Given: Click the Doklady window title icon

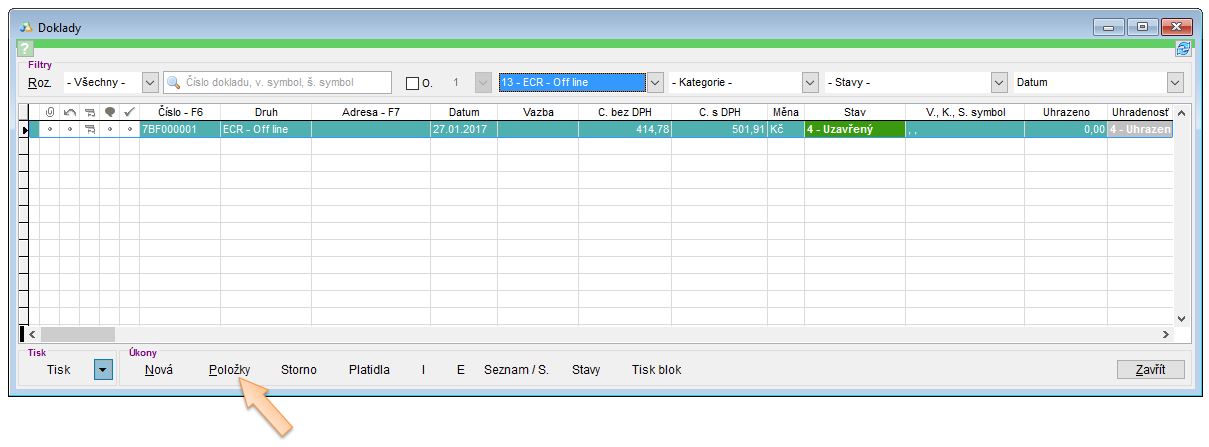Looking at the screenshot, I should [x=26, y=28].
